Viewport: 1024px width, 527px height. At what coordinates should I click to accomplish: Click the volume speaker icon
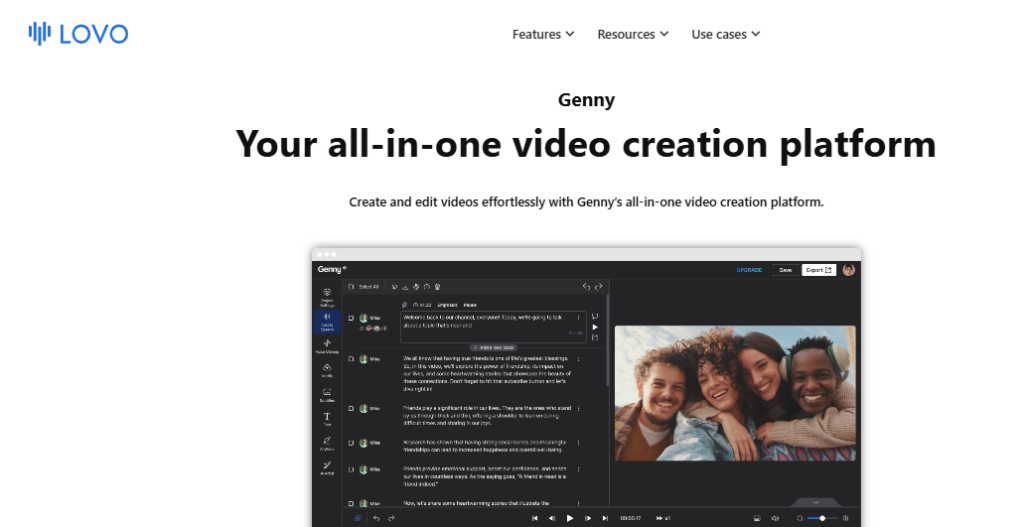pyautogui.click(x=775, y=518)
